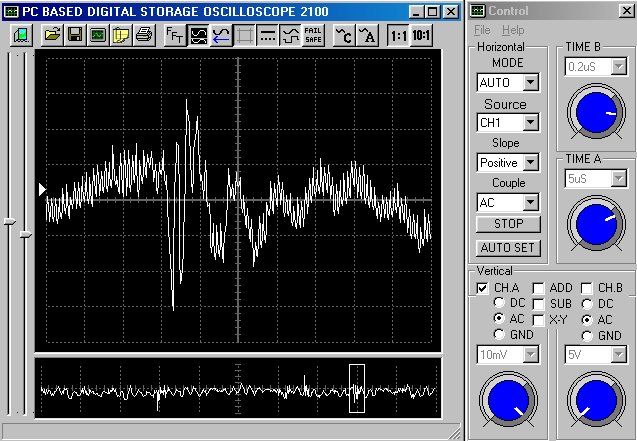Open the Help menu in Control window
The image size is (637, 441).
click(513, 30)
